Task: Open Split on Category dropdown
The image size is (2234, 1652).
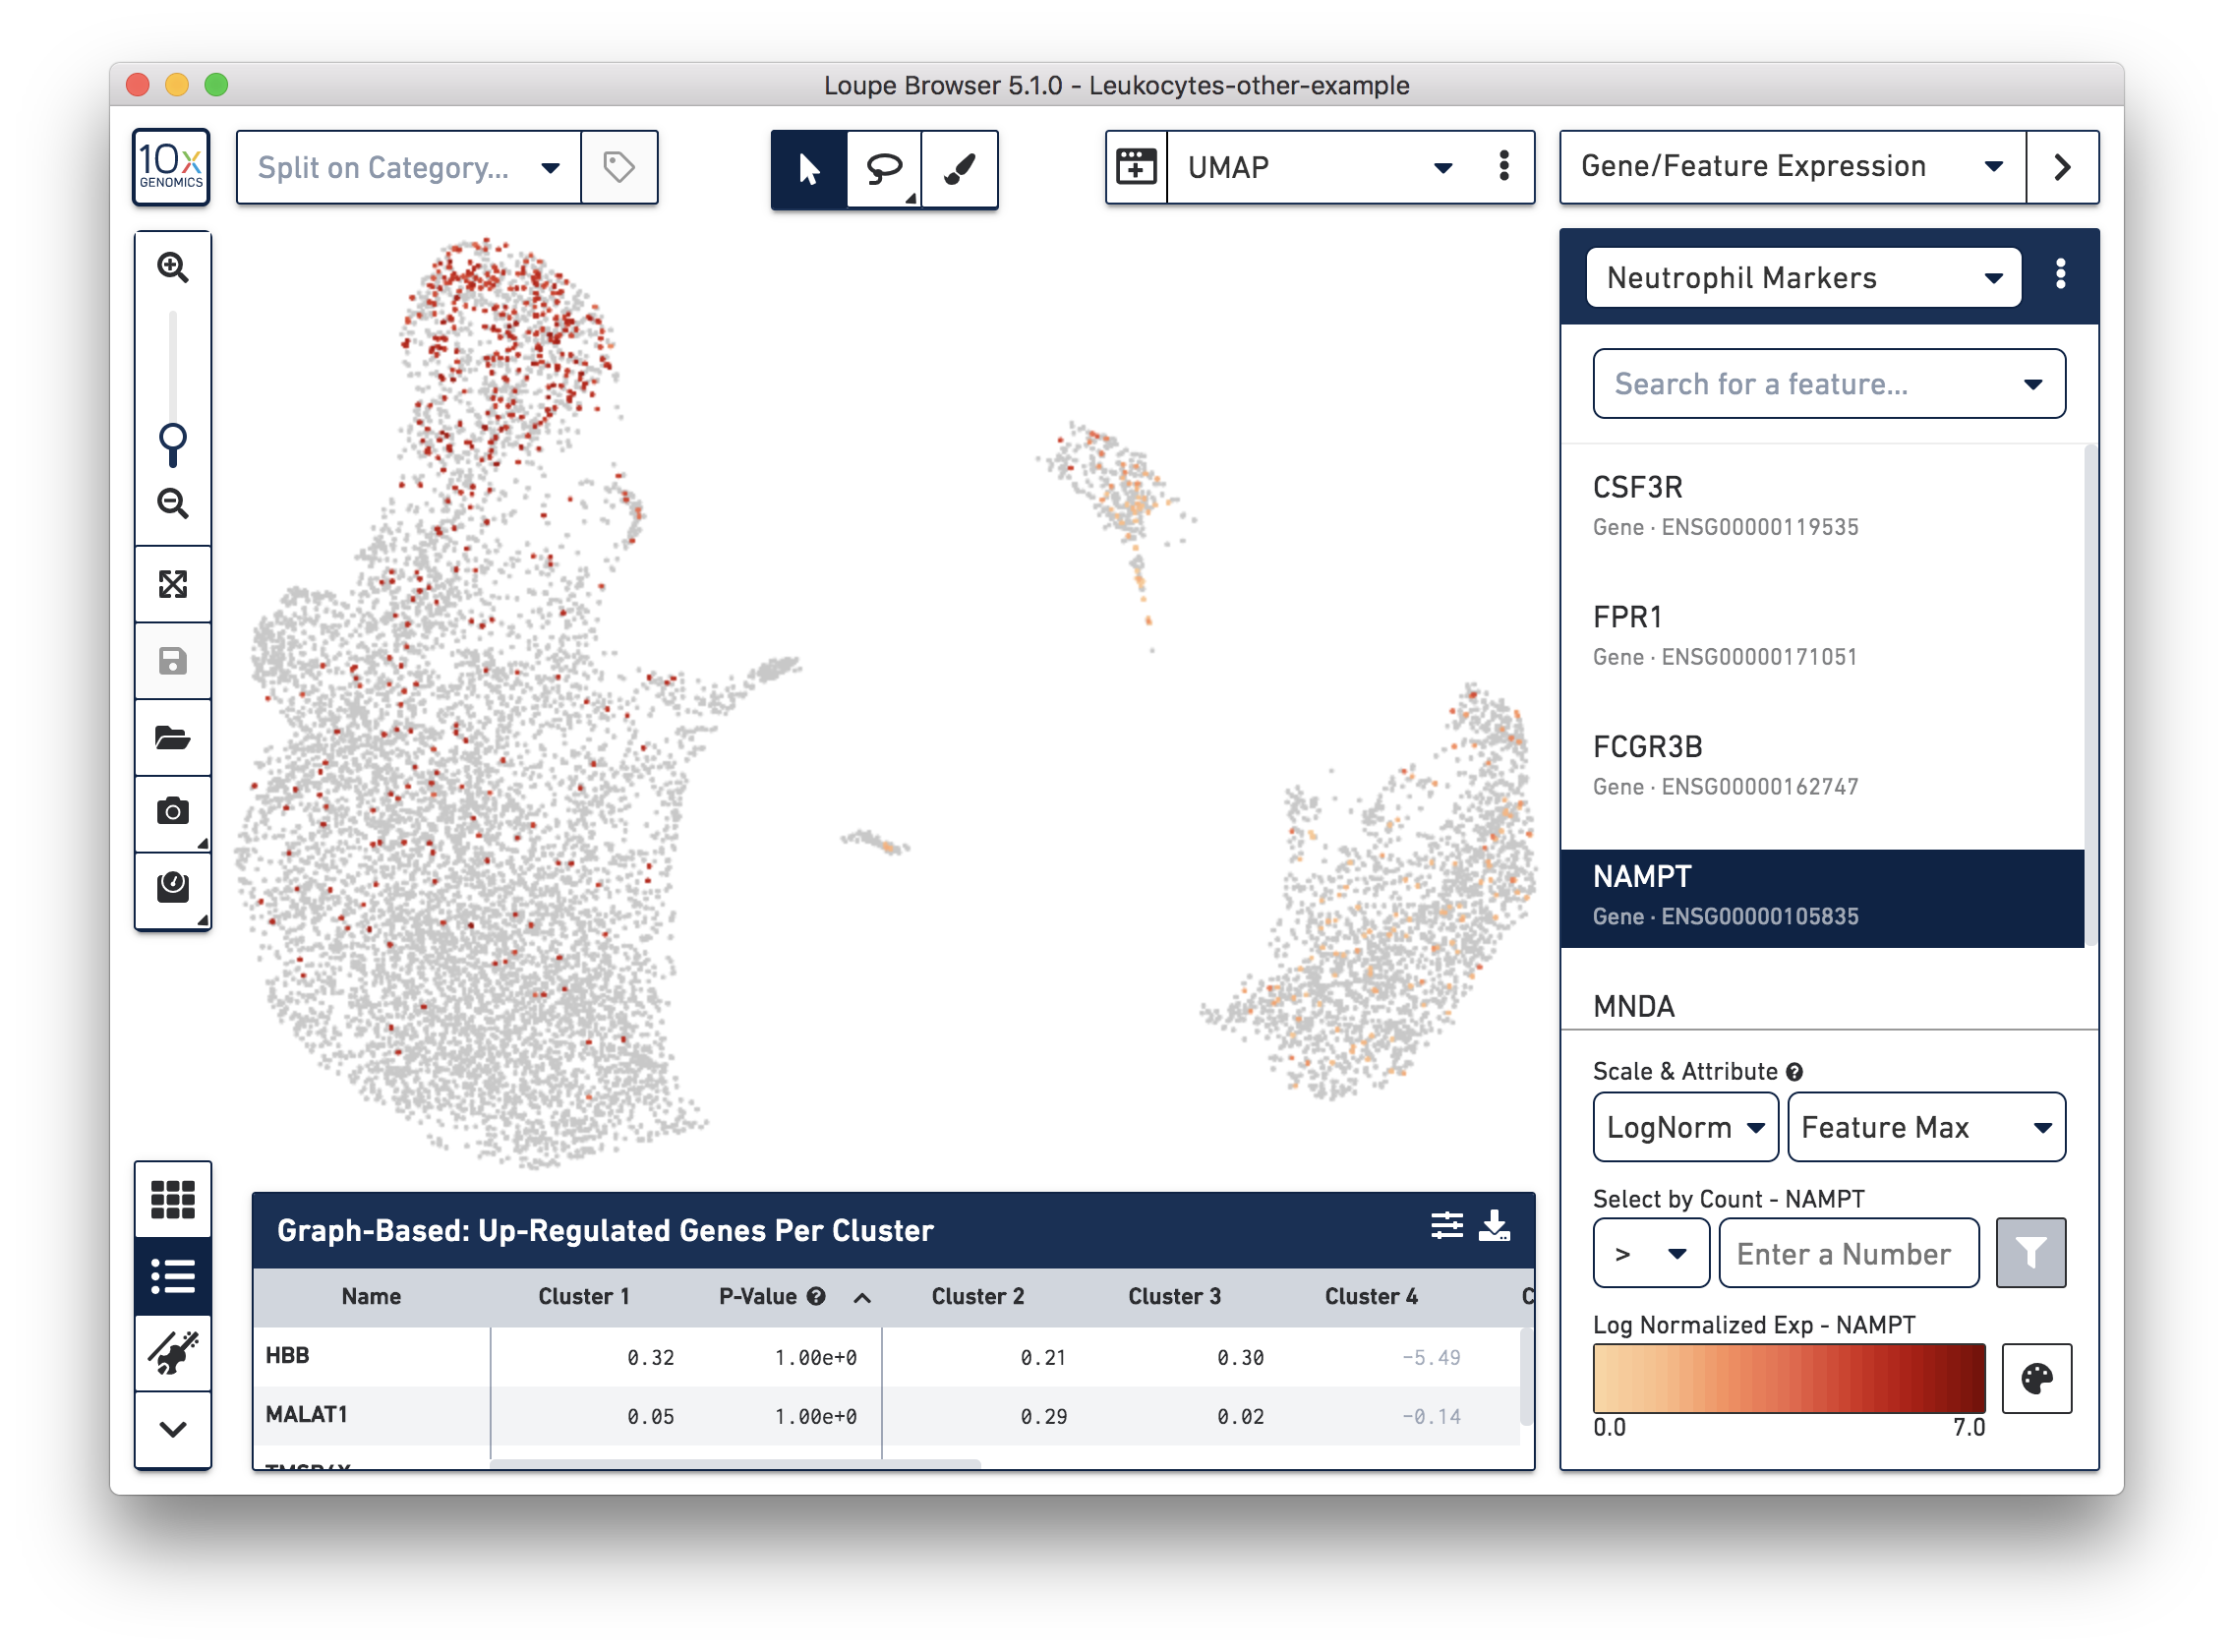Action: pos(409,167)
